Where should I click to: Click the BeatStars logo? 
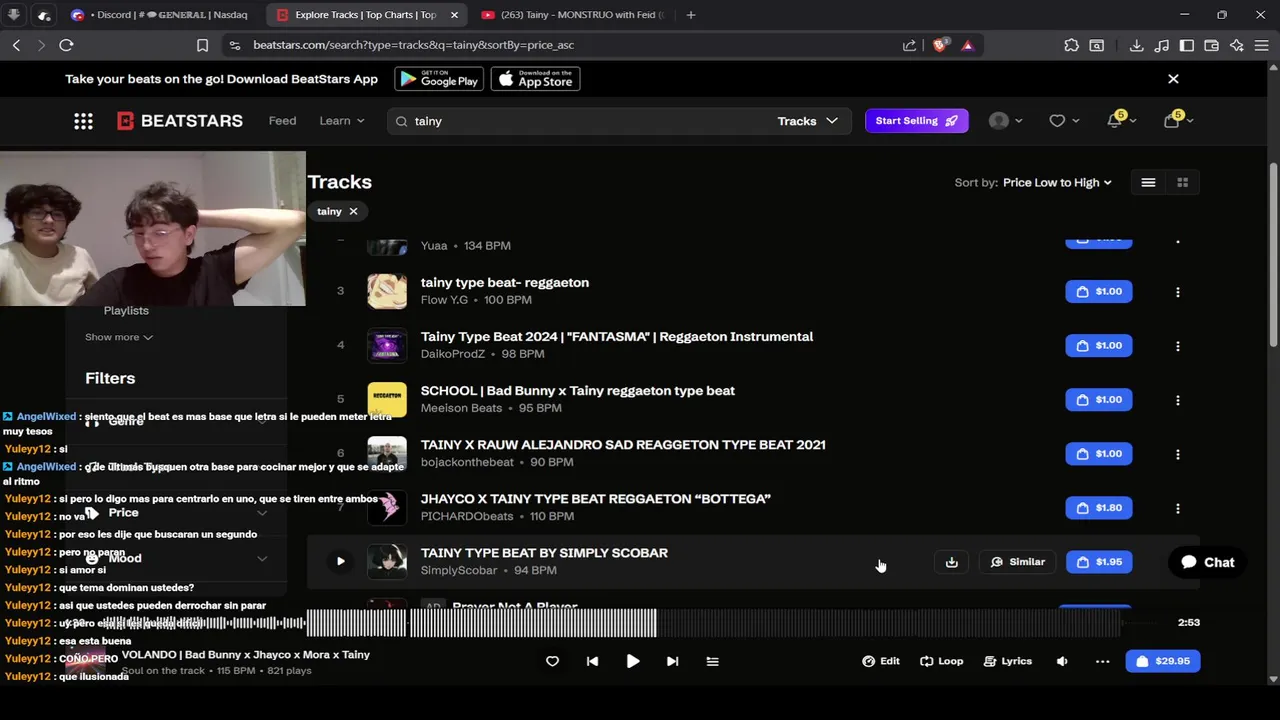(180, 121)
